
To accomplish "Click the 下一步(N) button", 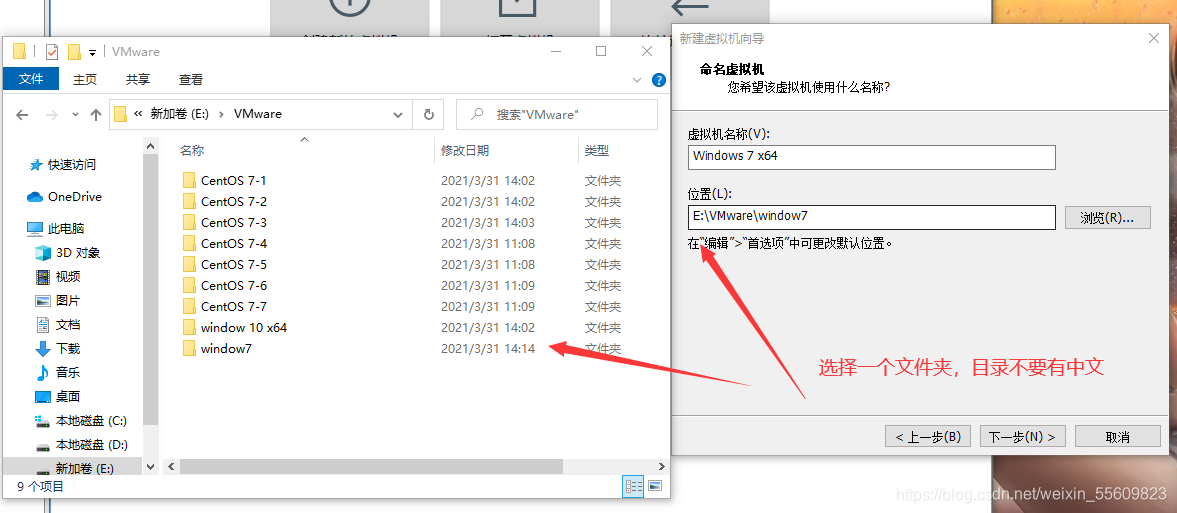I will 1022,436.
